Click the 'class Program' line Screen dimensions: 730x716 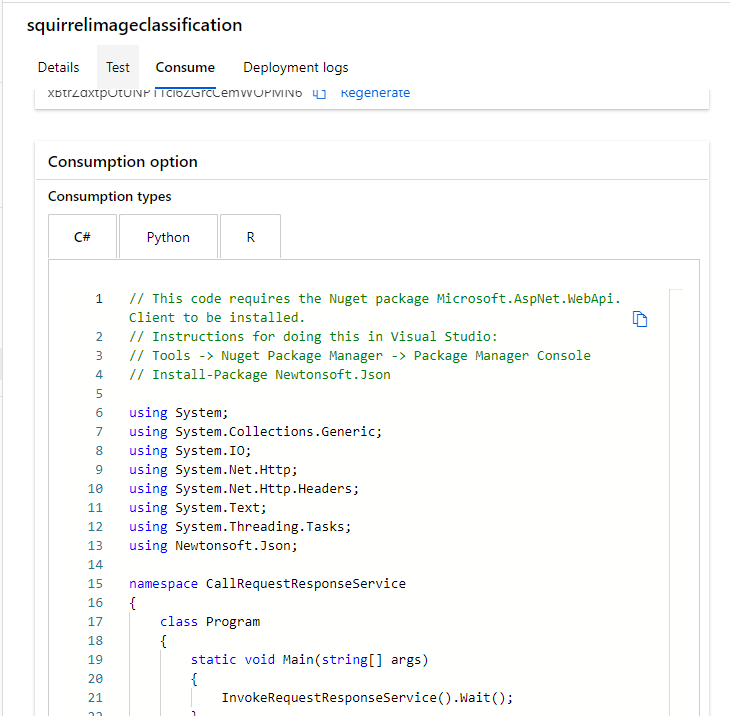[x=210, y=622]
